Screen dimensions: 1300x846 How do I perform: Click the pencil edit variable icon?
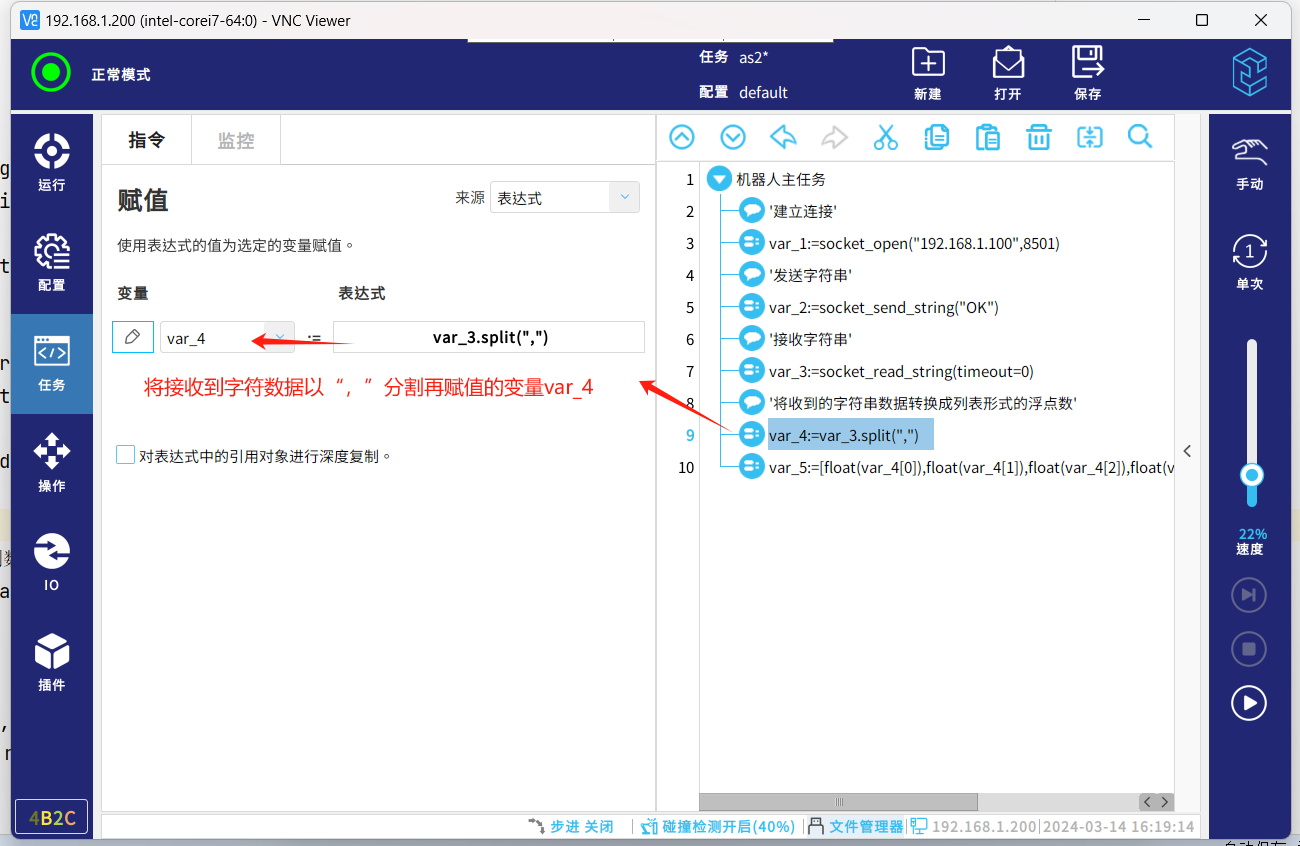[x=133, y=337]
